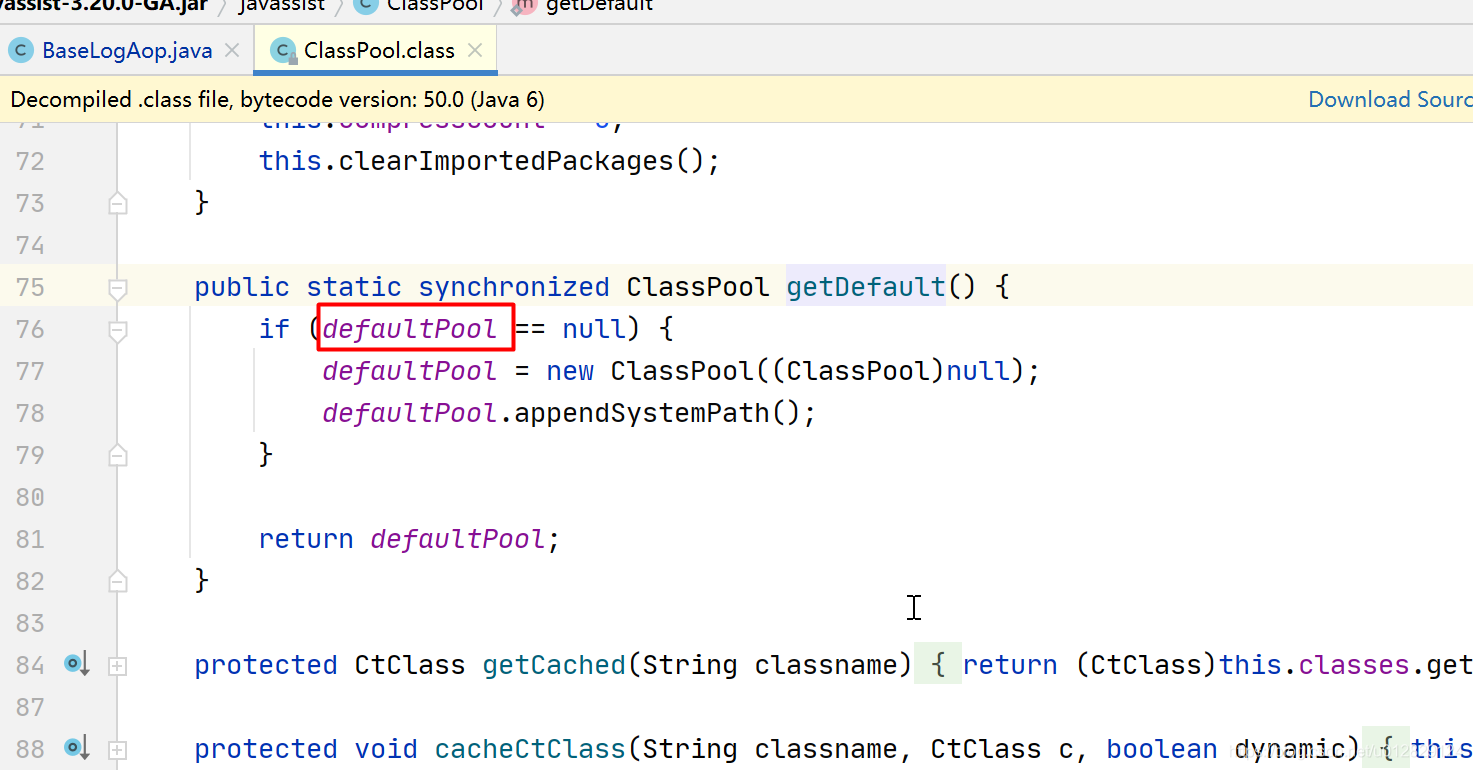Collapse the getDefault method at line 75

[x=117, y=288]
